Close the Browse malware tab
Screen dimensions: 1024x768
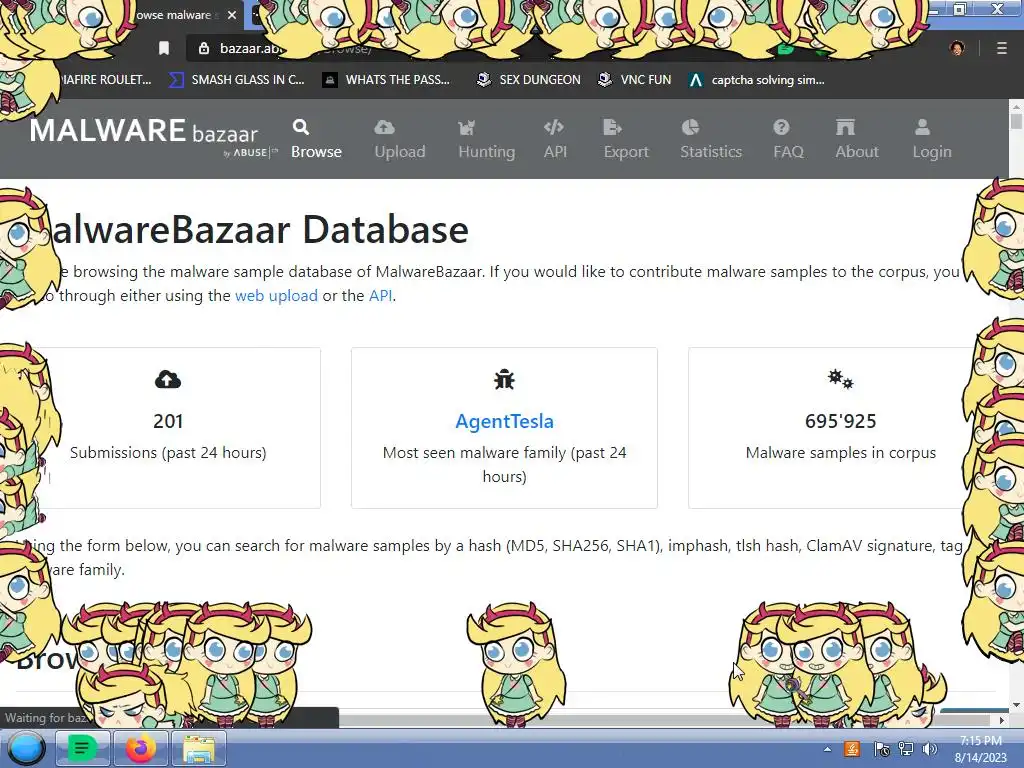pos(232,14)
